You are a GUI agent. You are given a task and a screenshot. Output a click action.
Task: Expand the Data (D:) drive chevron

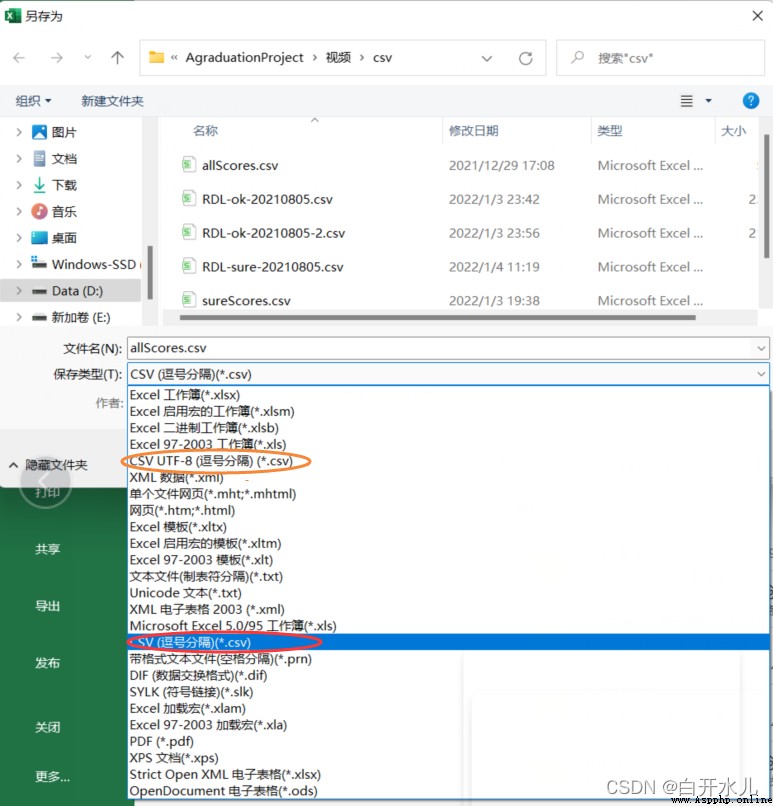pyautogui.click(x=19, y=290)
